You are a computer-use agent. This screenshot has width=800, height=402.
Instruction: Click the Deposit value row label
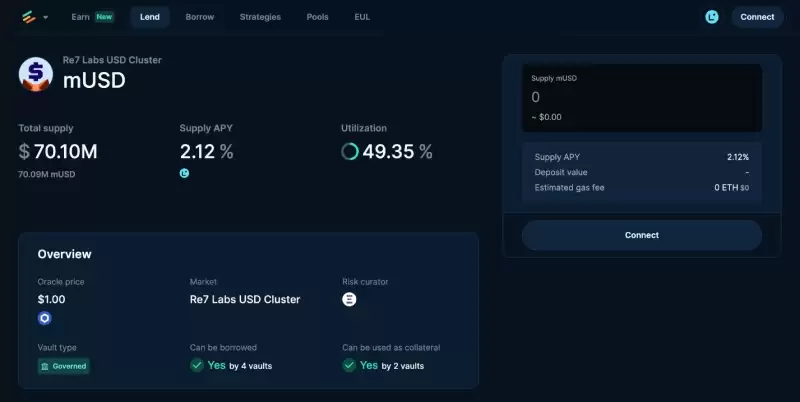pyautogui.click(x=561, y=172)
